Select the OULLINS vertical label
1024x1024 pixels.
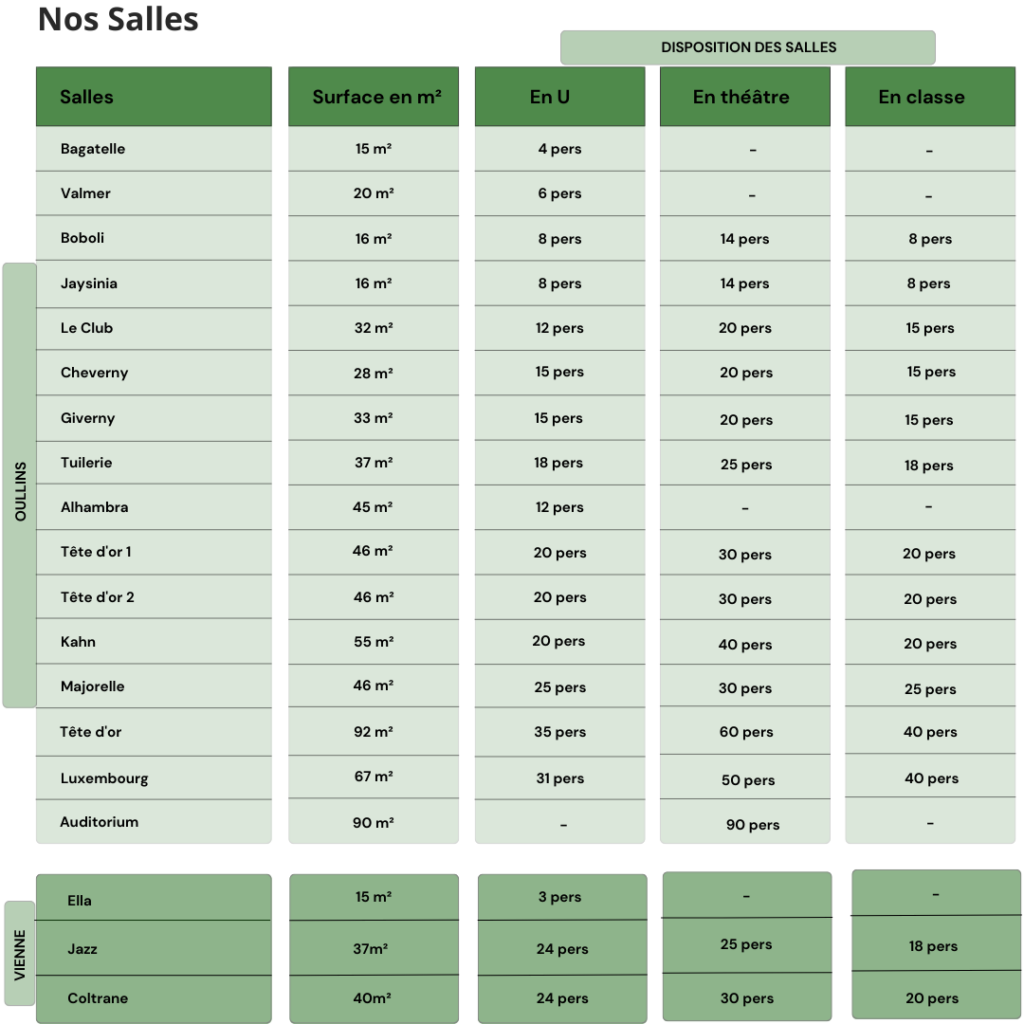pyautogui.click(x=20, y=485)
